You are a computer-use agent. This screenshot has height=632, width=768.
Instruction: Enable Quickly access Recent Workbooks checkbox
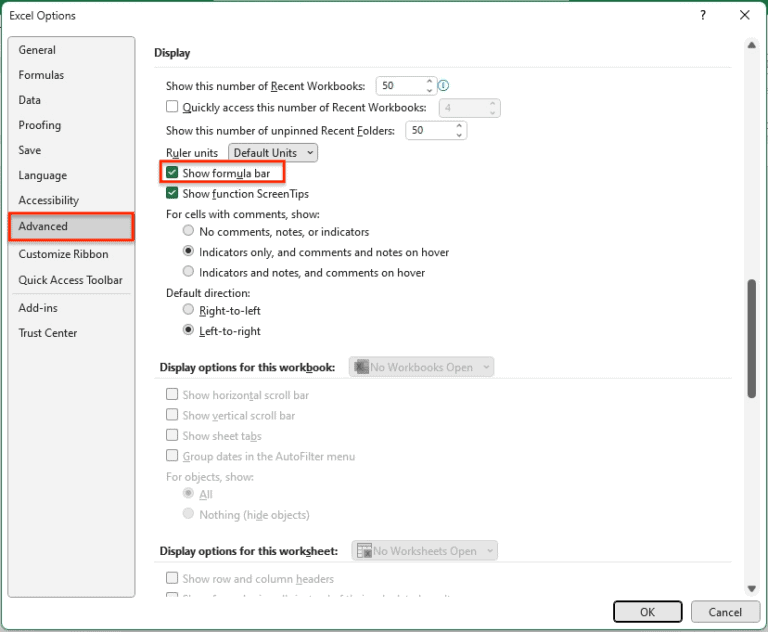(172, 106)
